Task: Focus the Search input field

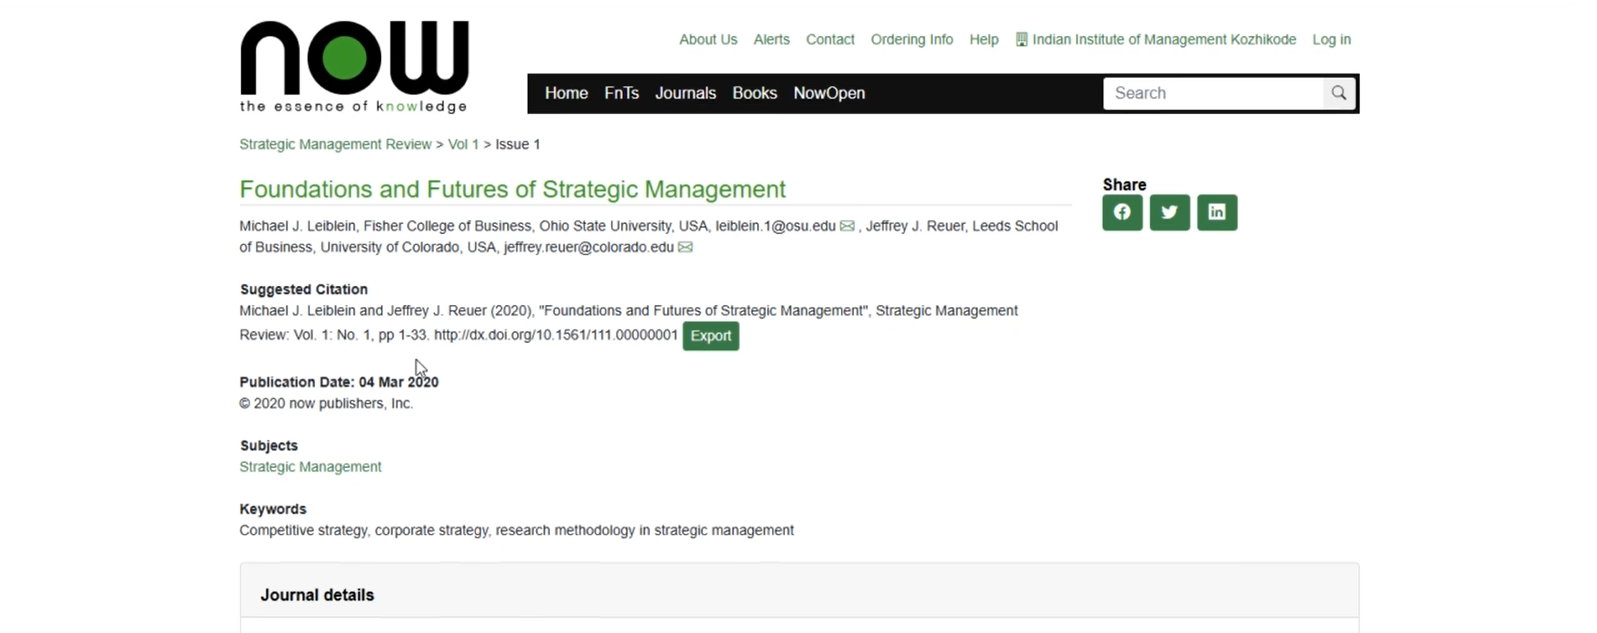Action: [x=1212, y=93]
